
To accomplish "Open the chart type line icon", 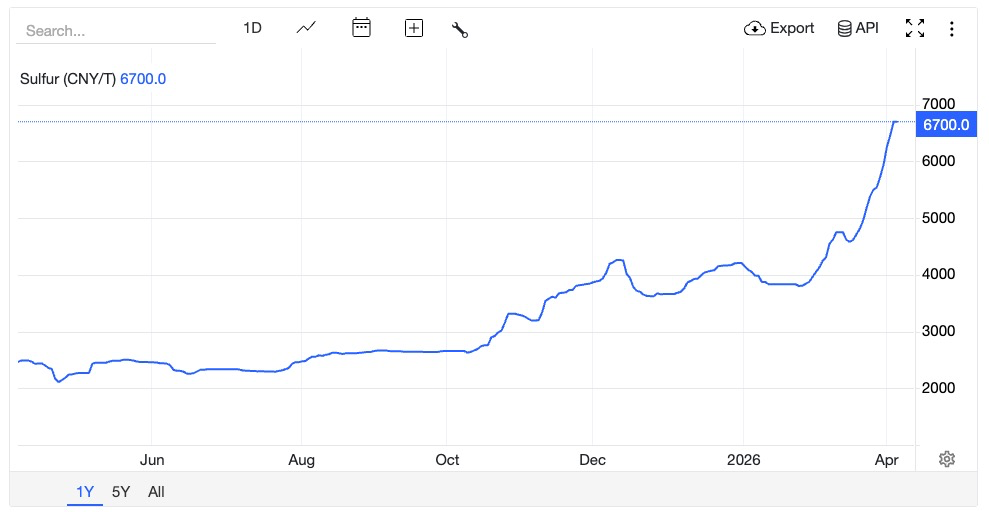I will tap(306, 28).
